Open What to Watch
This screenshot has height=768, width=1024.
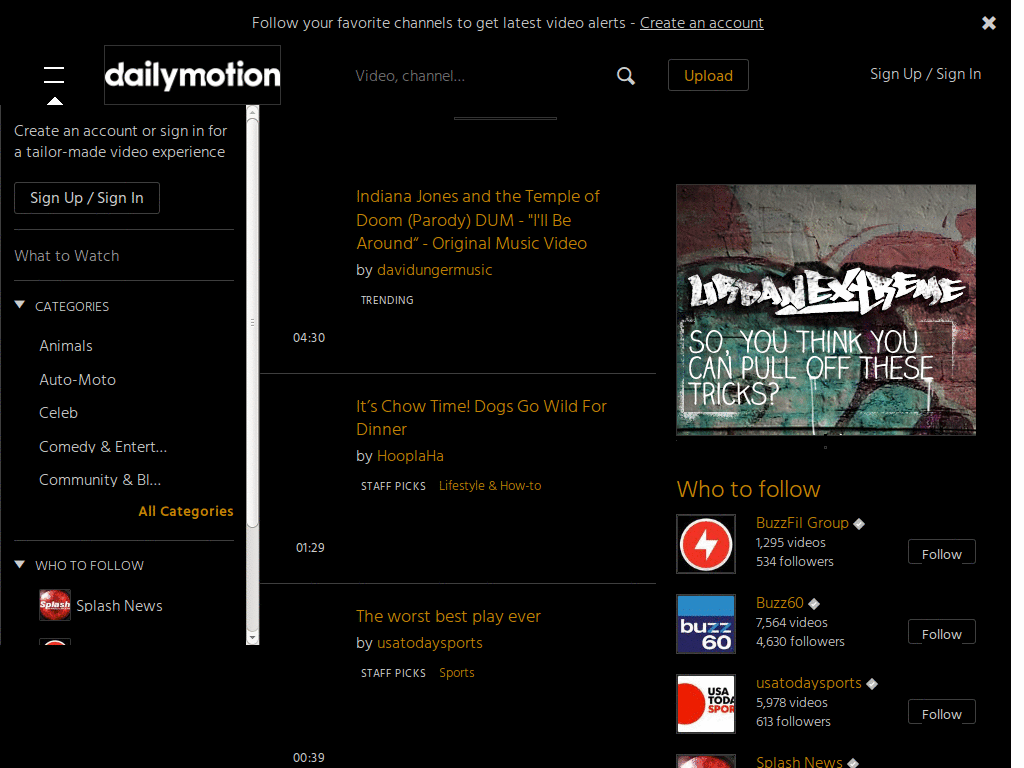[x=67, y=256]
